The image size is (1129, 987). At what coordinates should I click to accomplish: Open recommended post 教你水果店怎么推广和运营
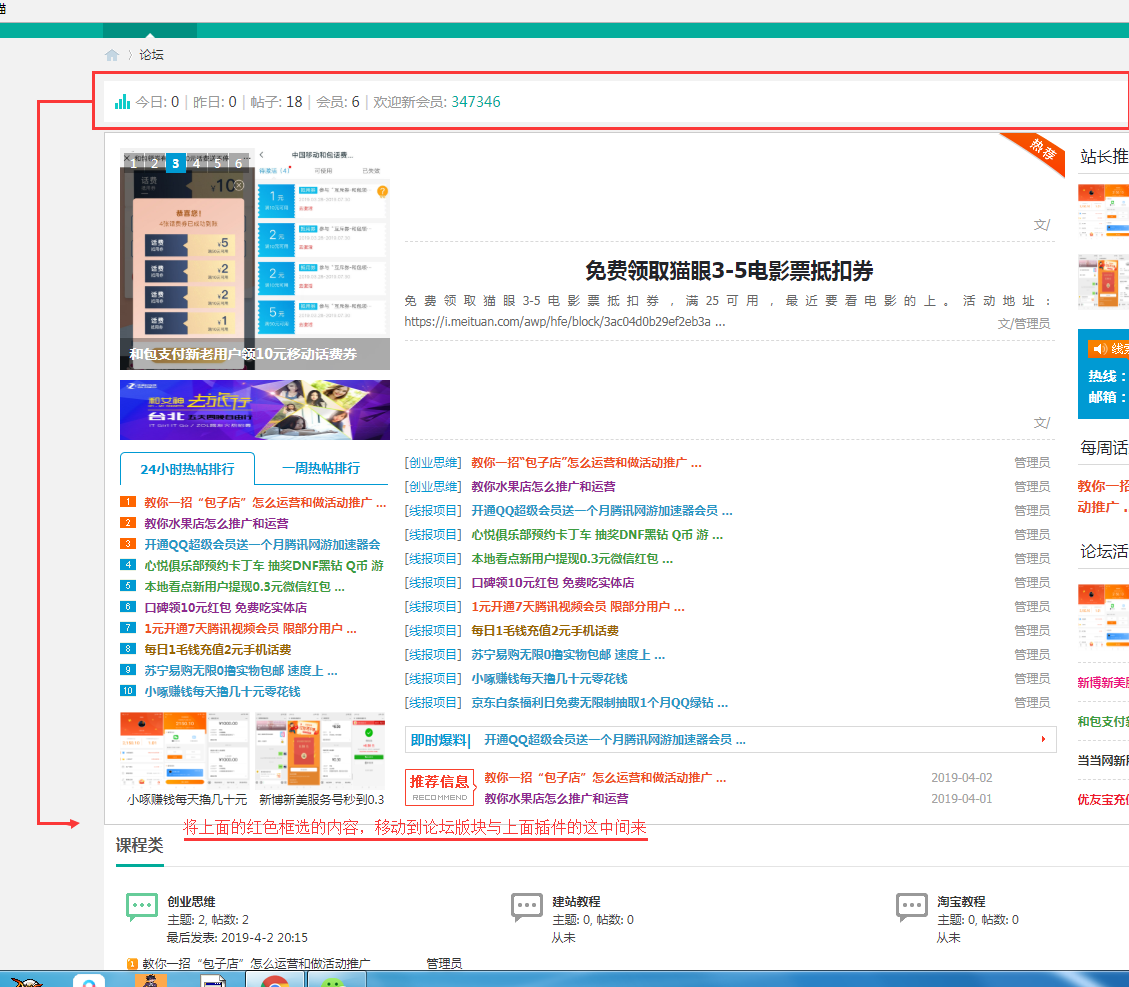(556, 799)
